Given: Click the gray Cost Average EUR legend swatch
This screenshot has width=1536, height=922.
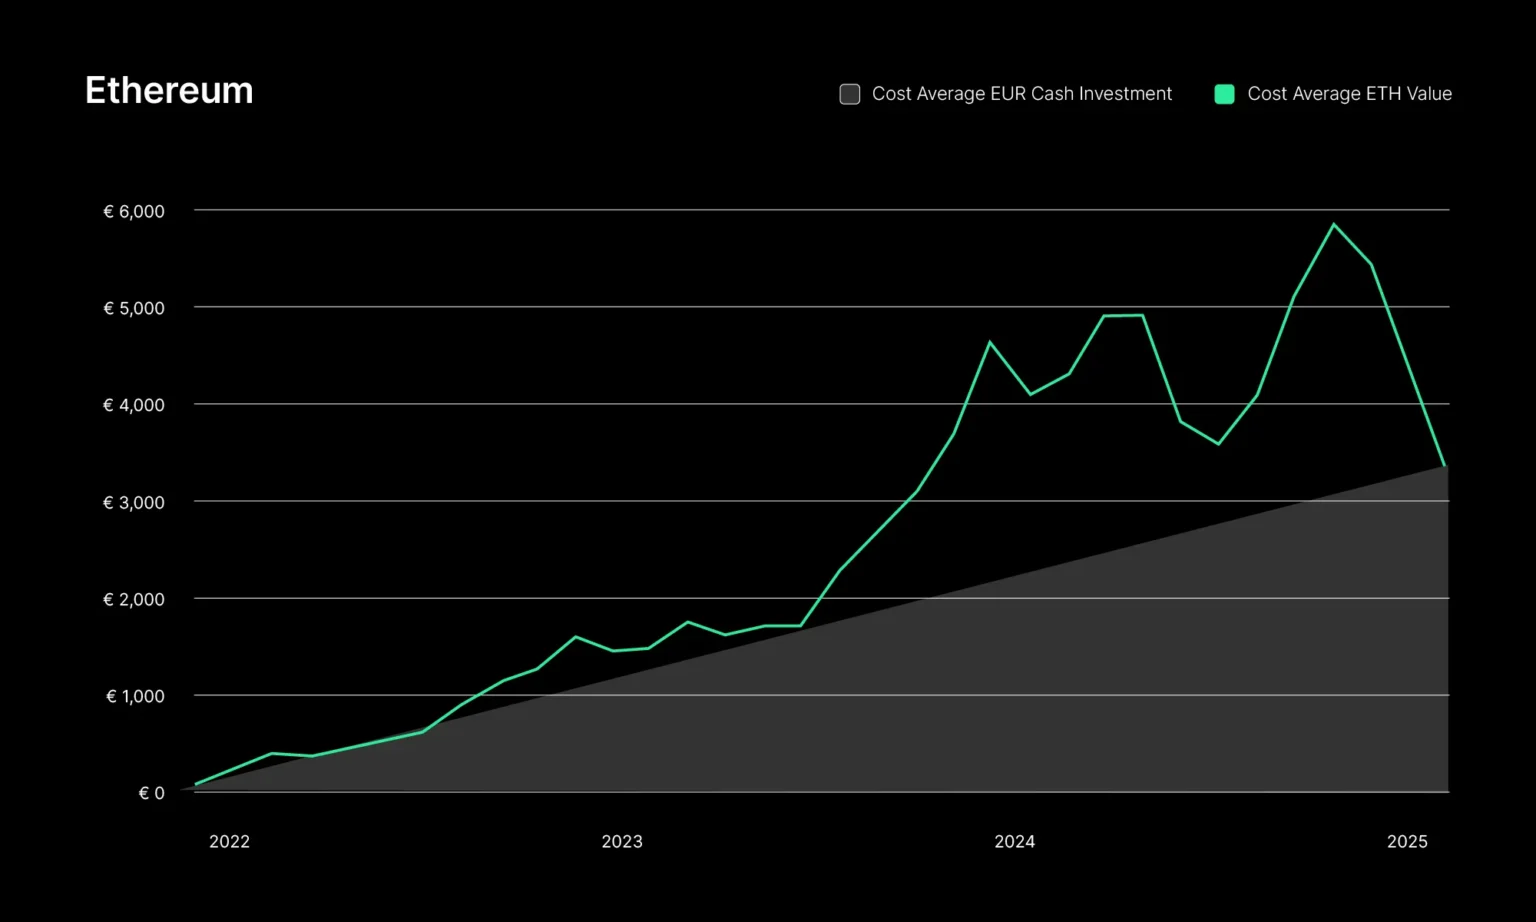Looking at the screenshot, I should click(x=849, y=93).
